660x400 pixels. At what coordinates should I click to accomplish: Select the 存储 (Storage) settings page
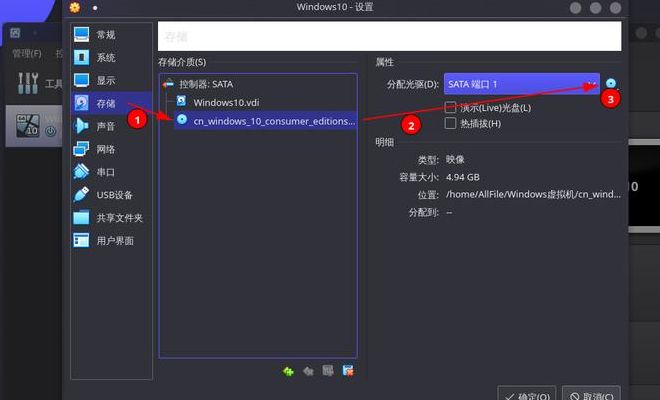pos(112,103)
